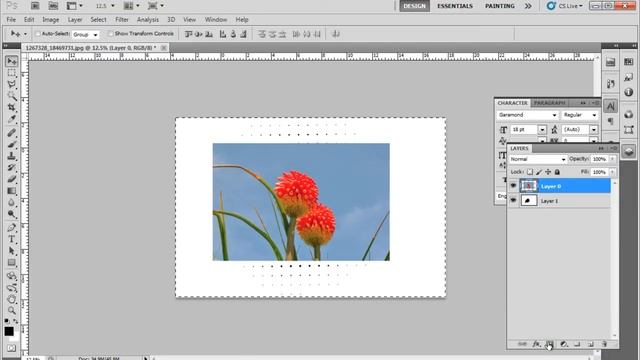Viewport: 640px width, 360px height.
Task: Select the Move tool in the toolbox
Action: [11, 61]
